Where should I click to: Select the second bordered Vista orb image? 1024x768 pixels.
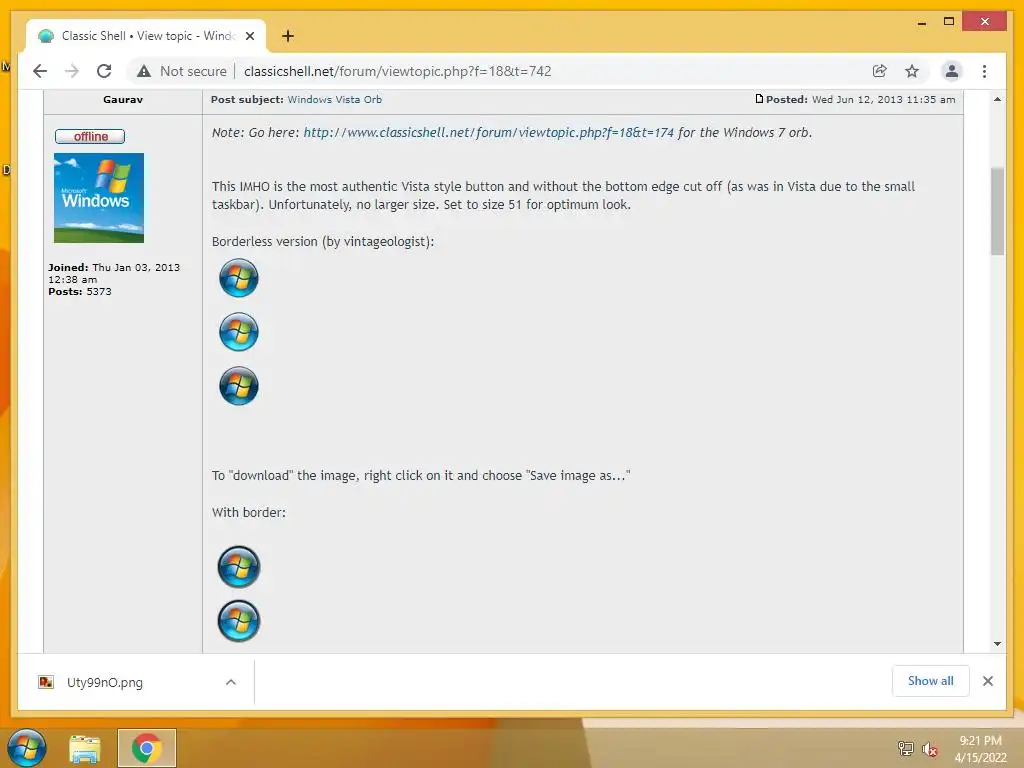click(238, 621)
